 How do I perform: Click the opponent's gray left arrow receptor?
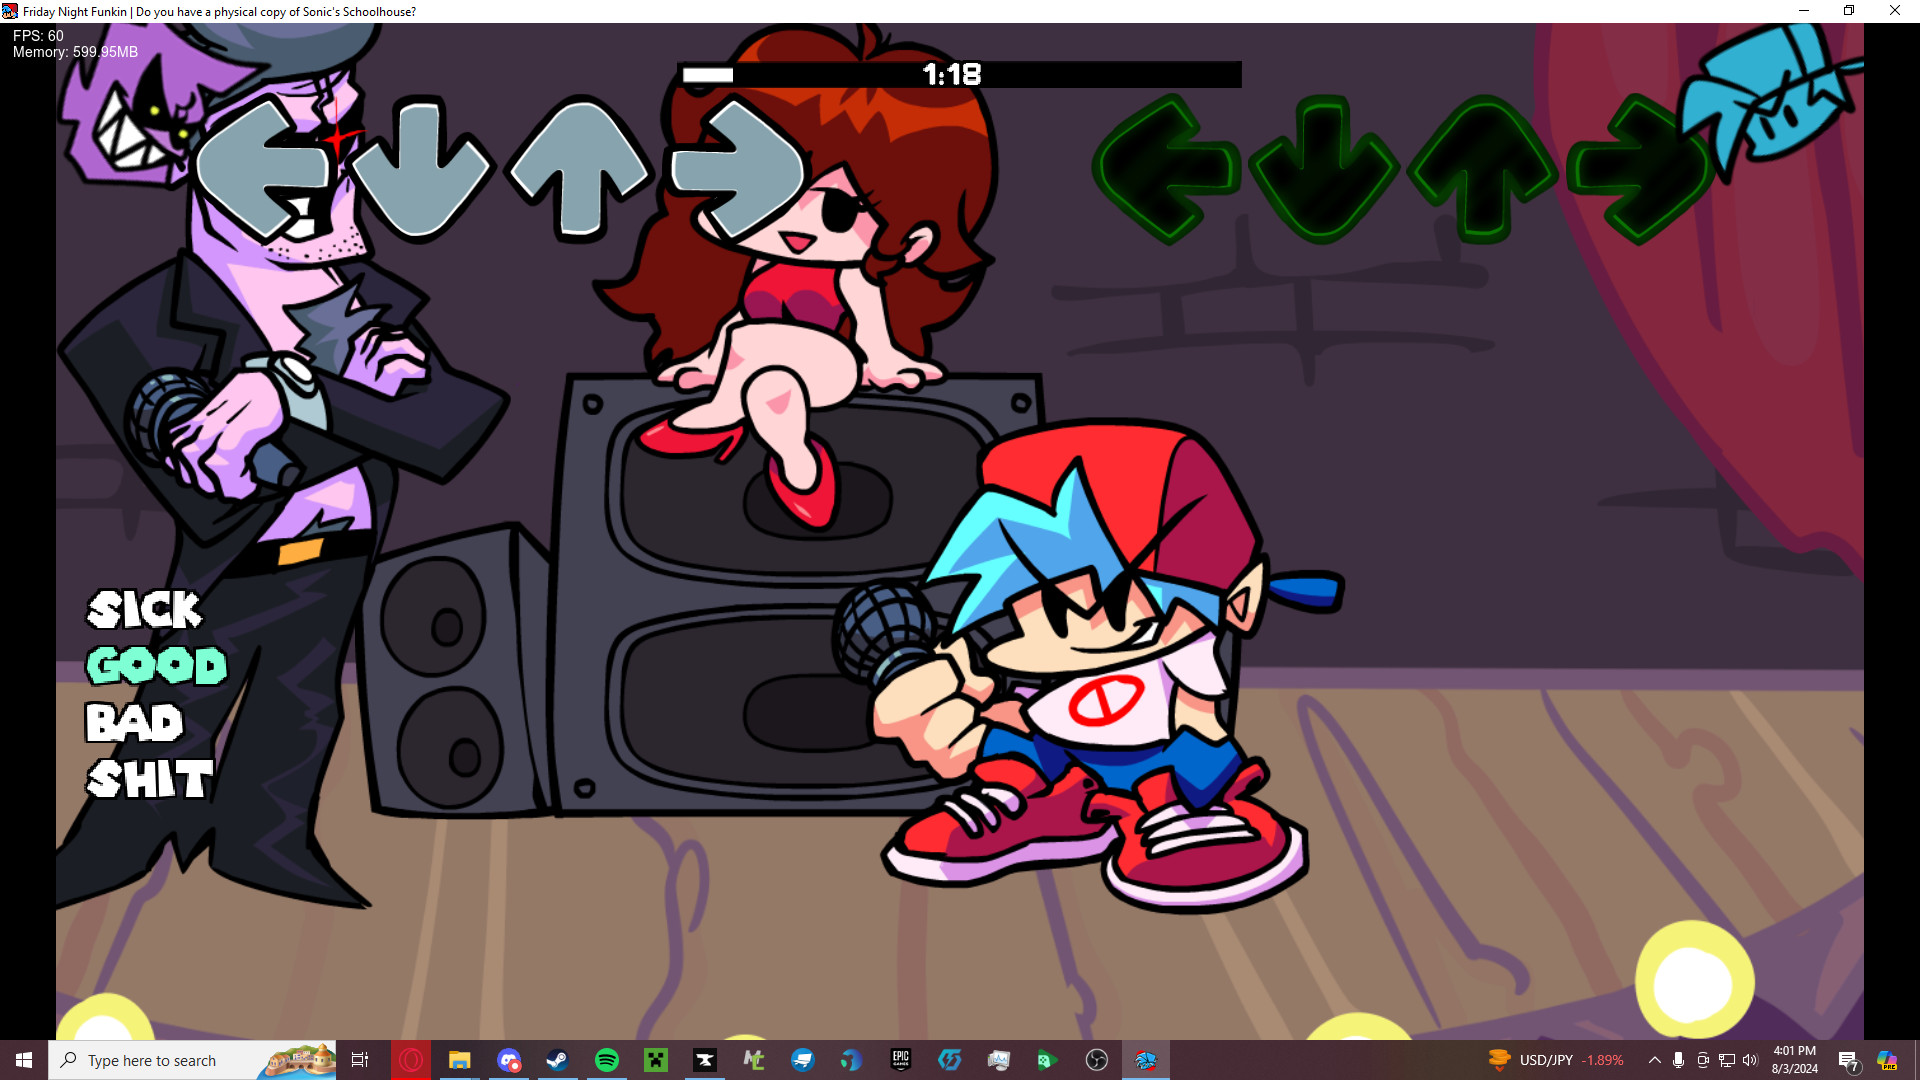[263, 168]
